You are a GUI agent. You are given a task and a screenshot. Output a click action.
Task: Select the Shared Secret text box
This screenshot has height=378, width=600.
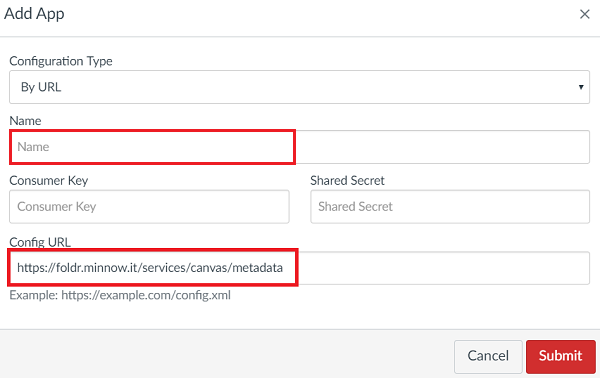click(450, 207)
